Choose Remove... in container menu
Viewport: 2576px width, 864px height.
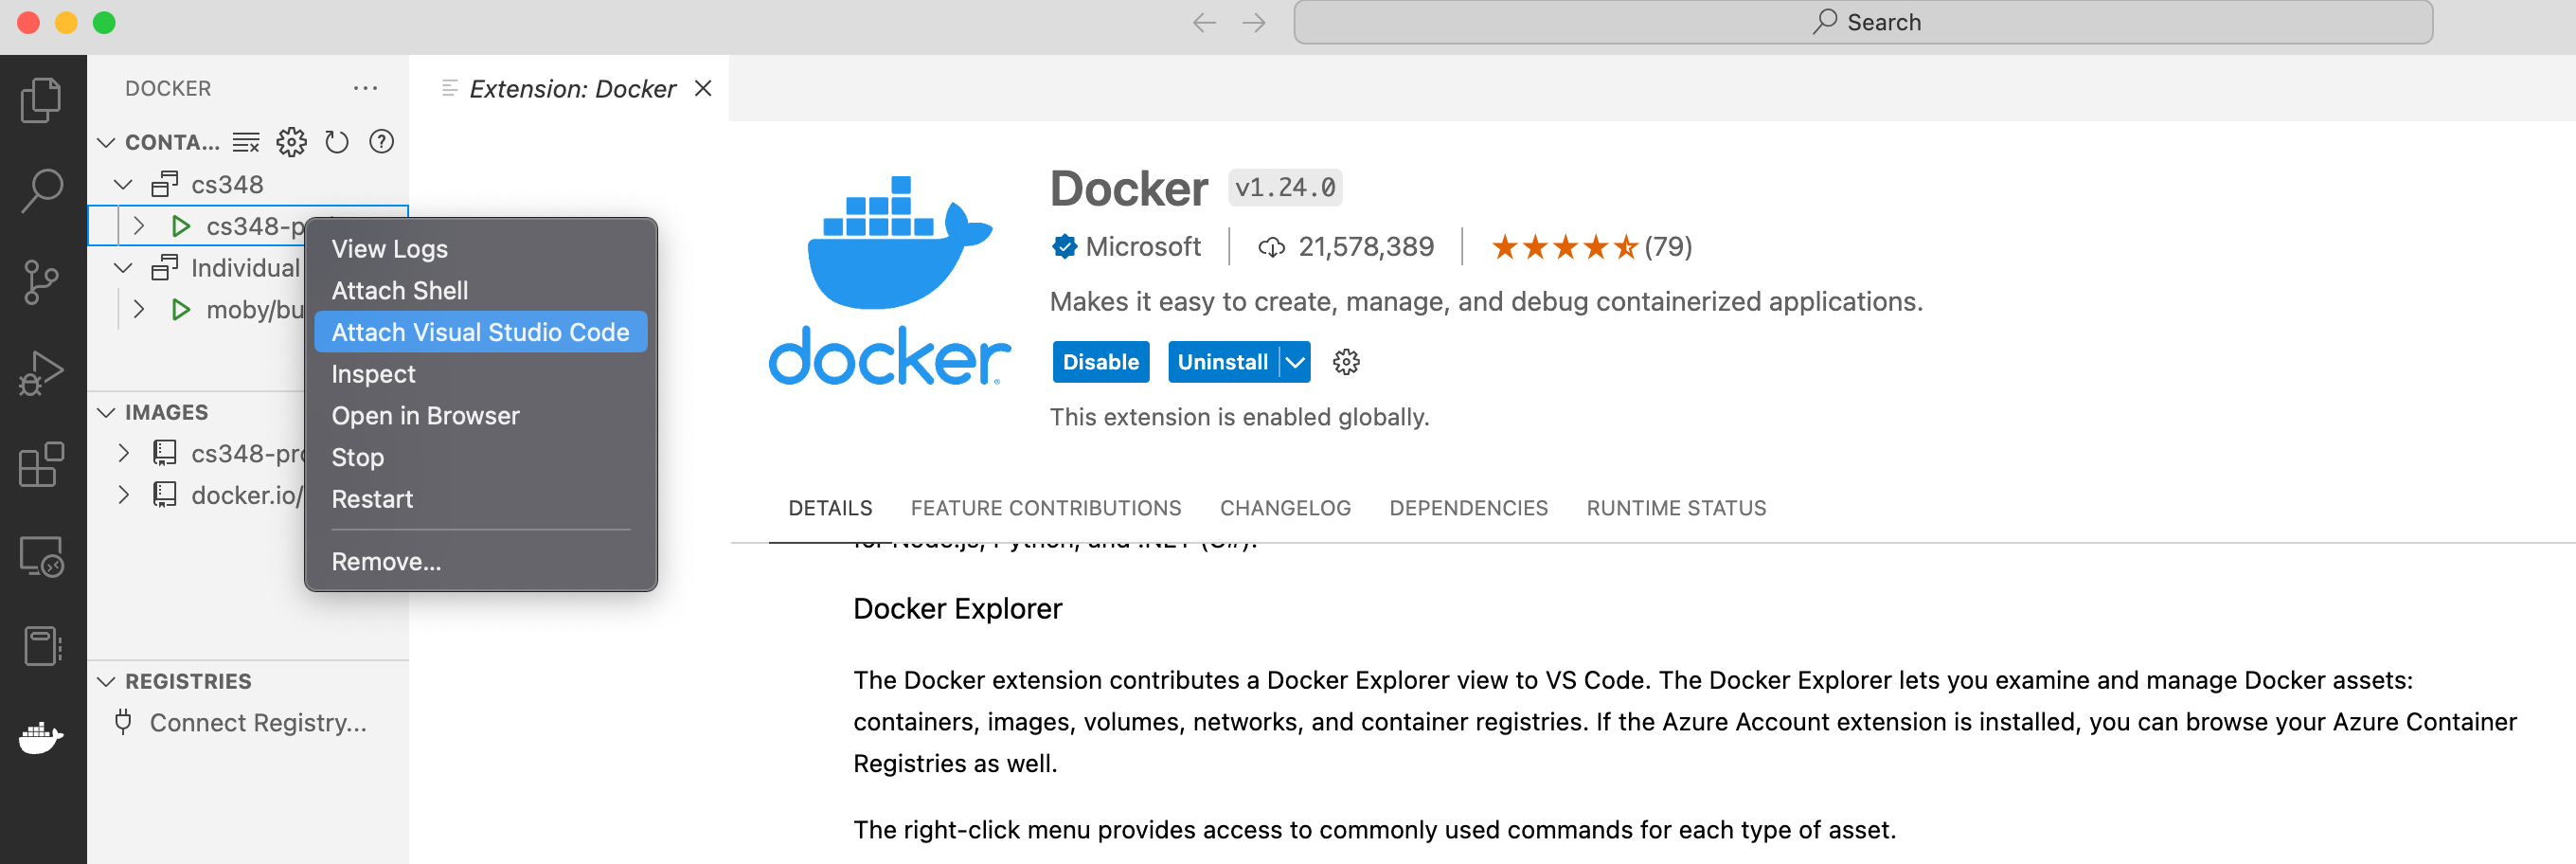[481, 562]
